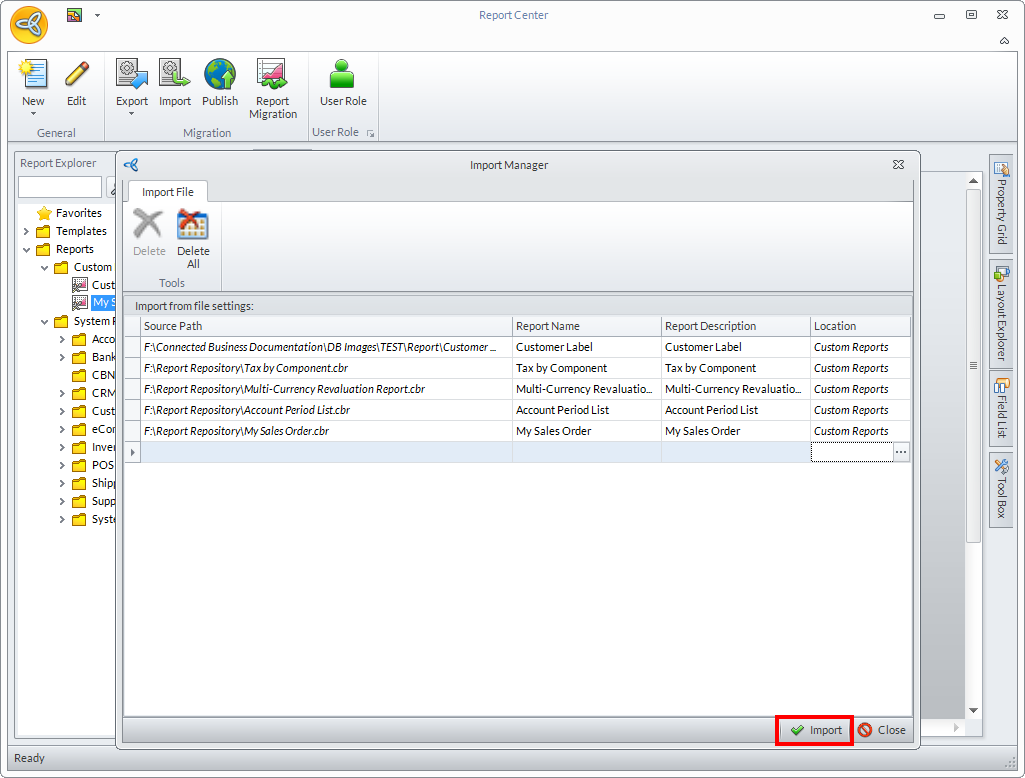The width and height of the screenshot is (1025, 778).
Task: Select the Import File tab
Action: (x=168, y=192)
